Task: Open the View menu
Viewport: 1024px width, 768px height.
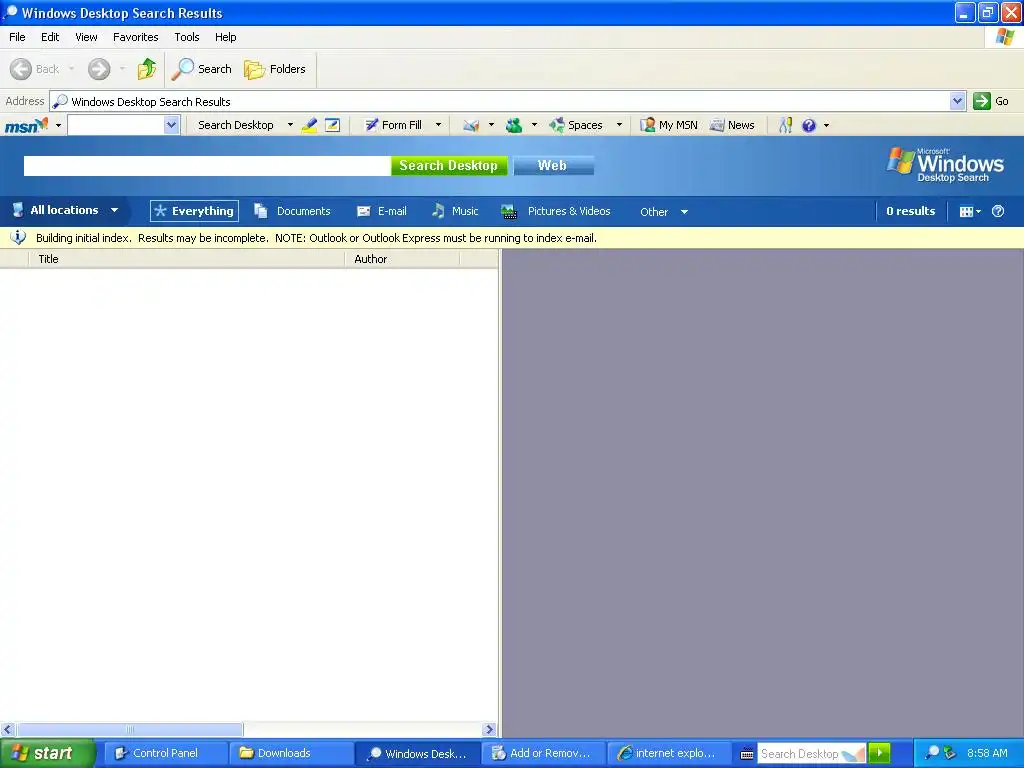Action: tap(86, 37)
